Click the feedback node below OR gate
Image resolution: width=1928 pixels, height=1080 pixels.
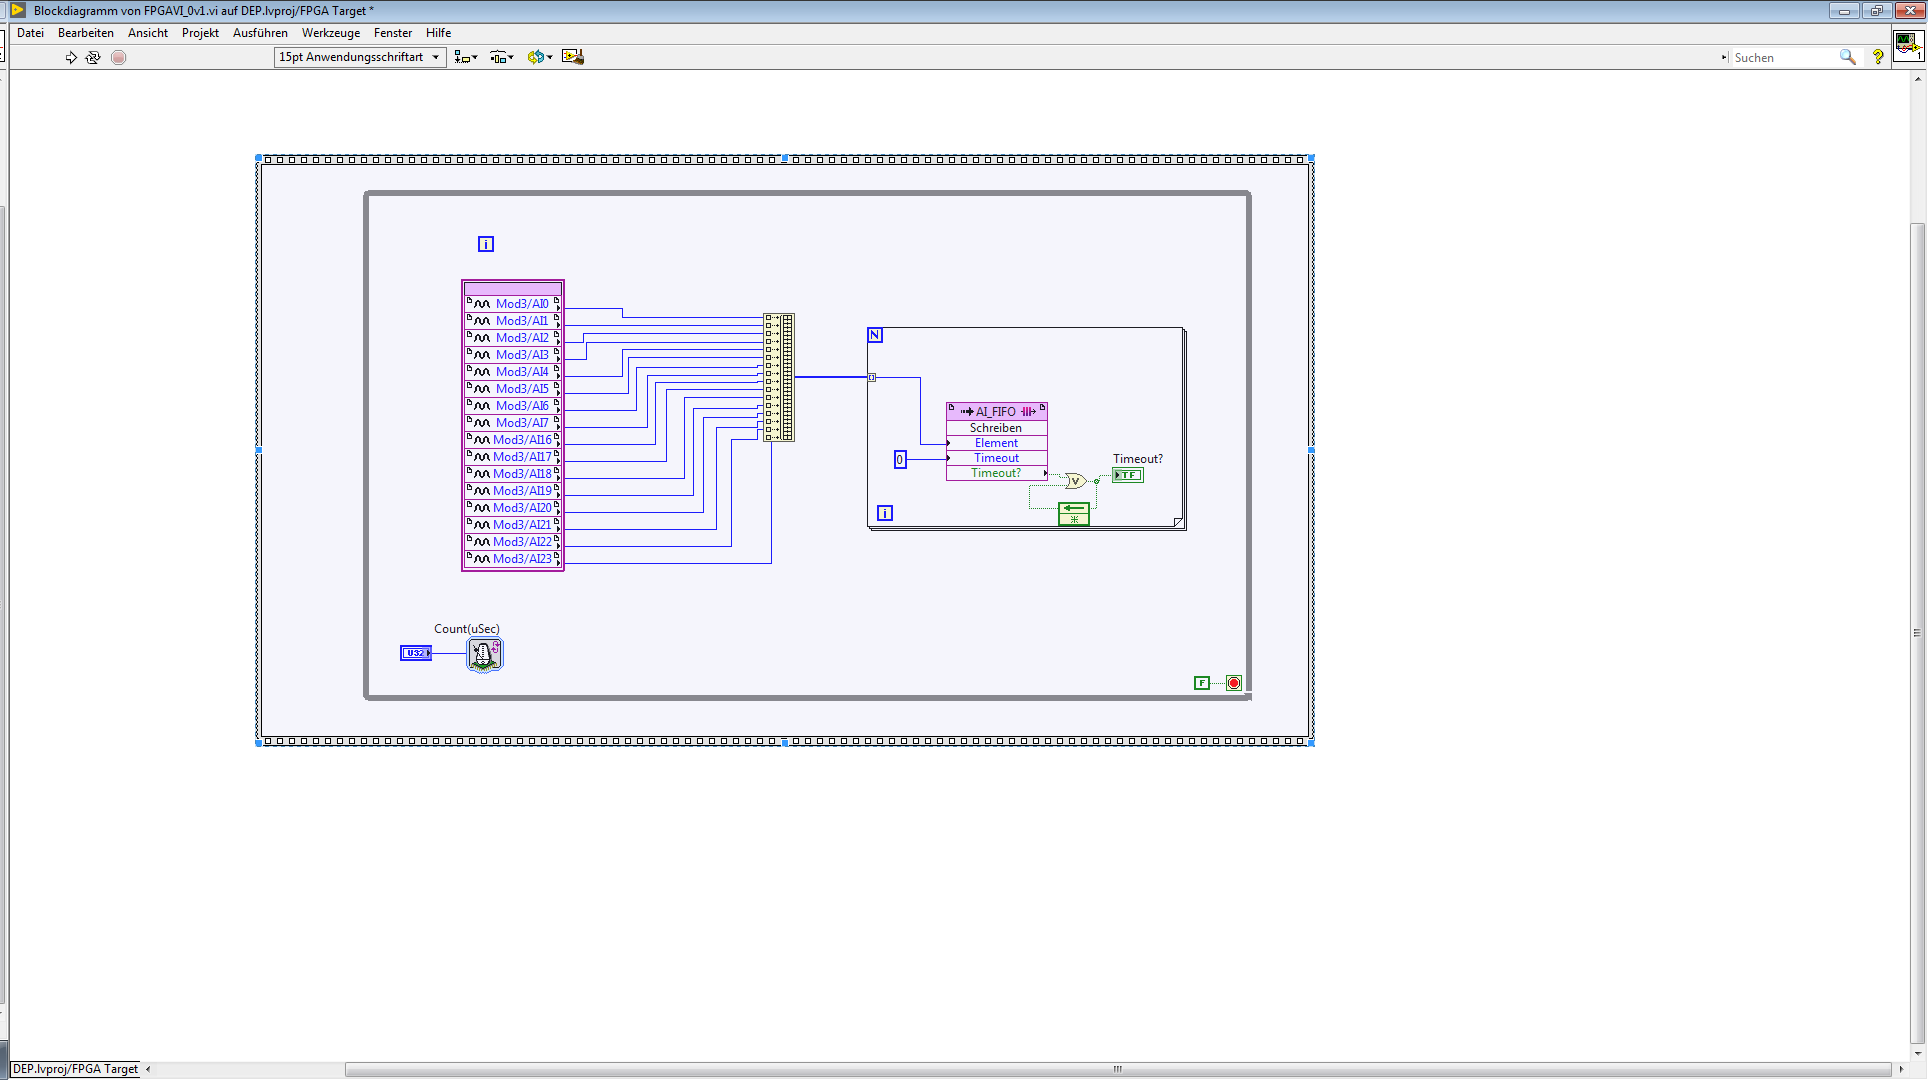(1073, 513)
